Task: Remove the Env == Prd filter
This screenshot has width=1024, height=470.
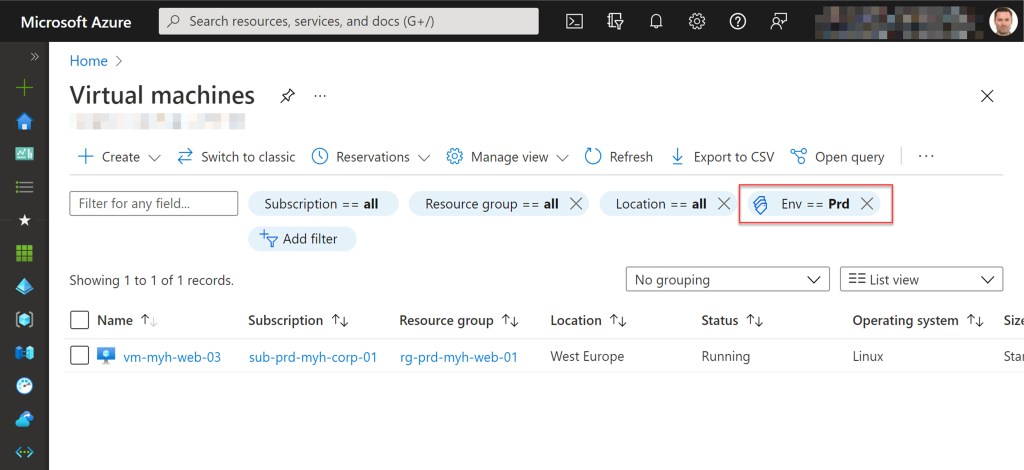Action: 867,204
